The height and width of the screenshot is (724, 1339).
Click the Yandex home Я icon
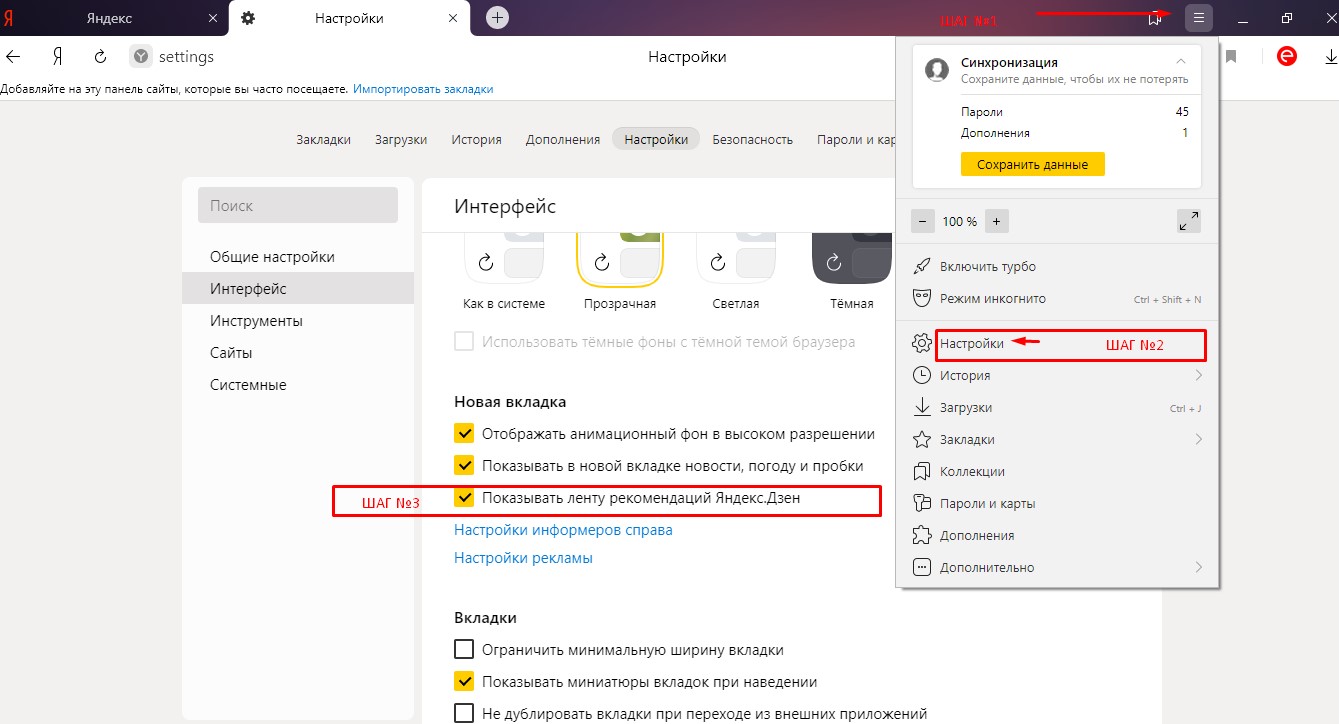[x=58, y=57]
